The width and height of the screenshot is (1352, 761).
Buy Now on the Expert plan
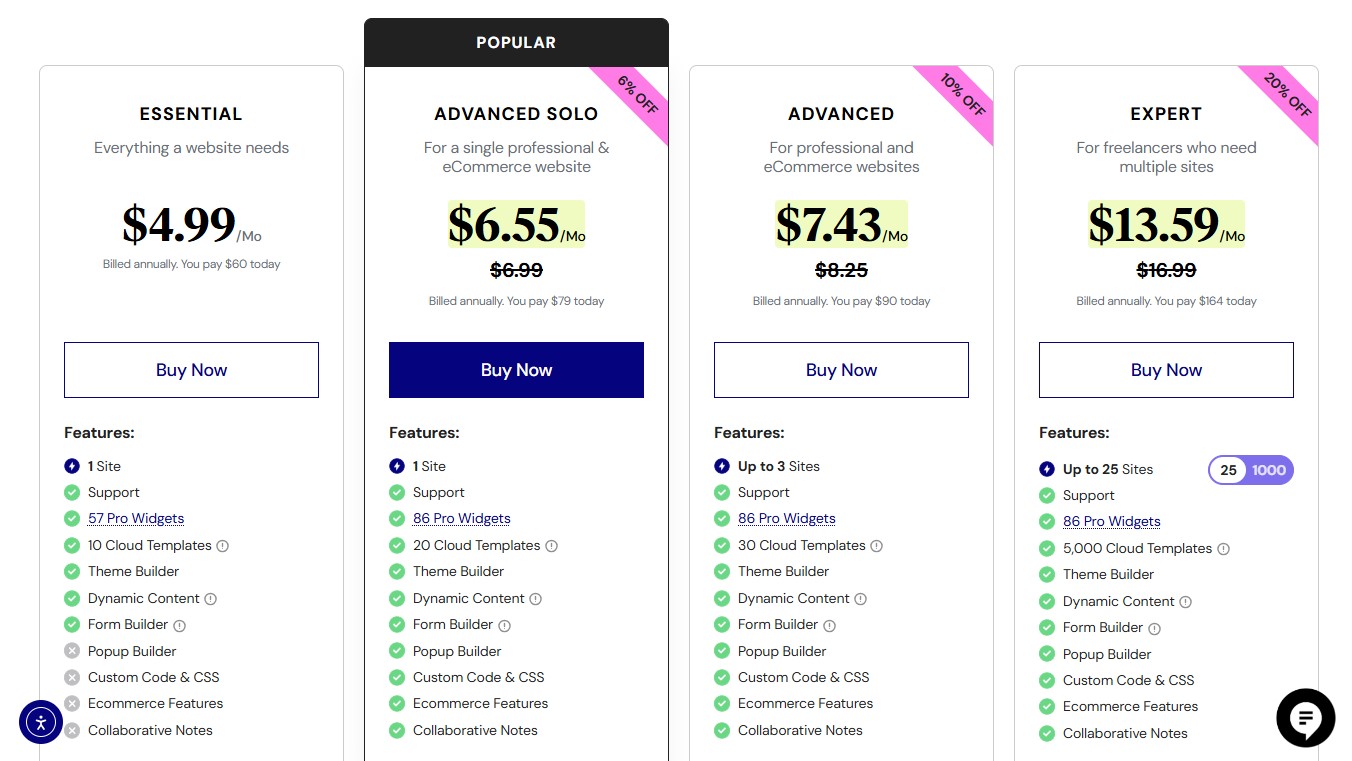coord(1166,369)
